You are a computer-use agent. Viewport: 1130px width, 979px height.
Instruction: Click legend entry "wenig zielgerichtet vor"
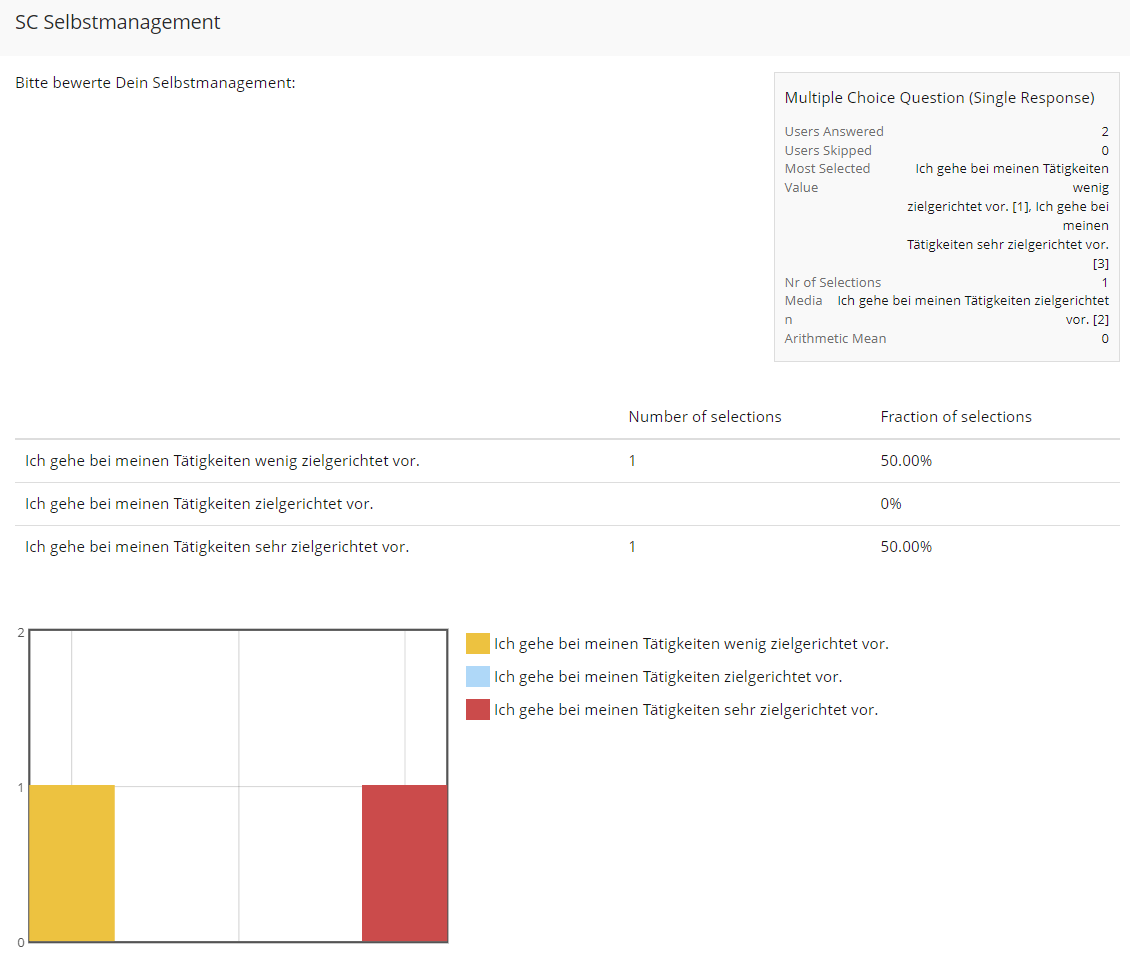[x=690, y=643]
